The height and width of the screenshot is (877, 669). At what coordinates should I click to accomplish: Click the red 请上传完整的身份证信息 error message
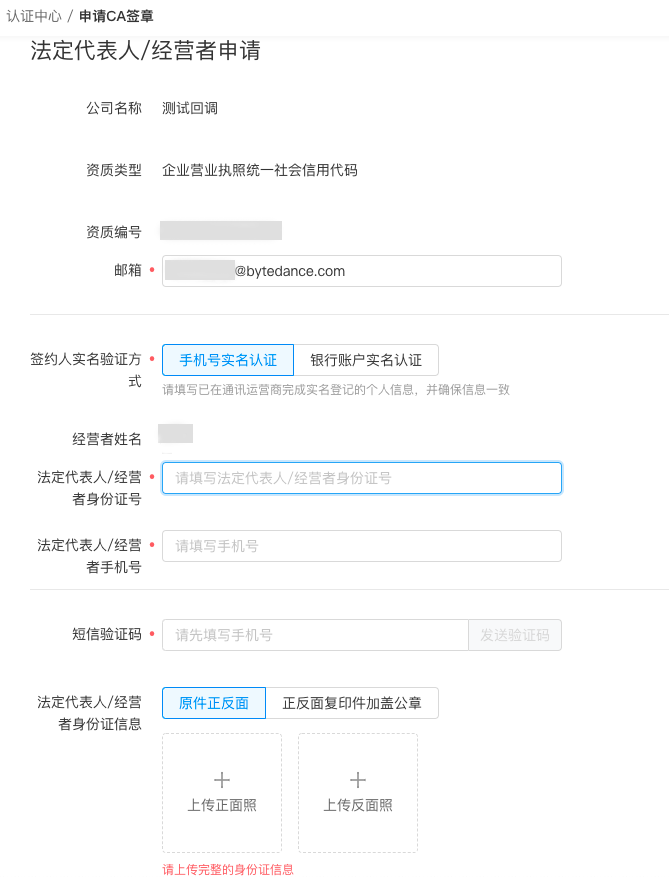coord(228,869)
